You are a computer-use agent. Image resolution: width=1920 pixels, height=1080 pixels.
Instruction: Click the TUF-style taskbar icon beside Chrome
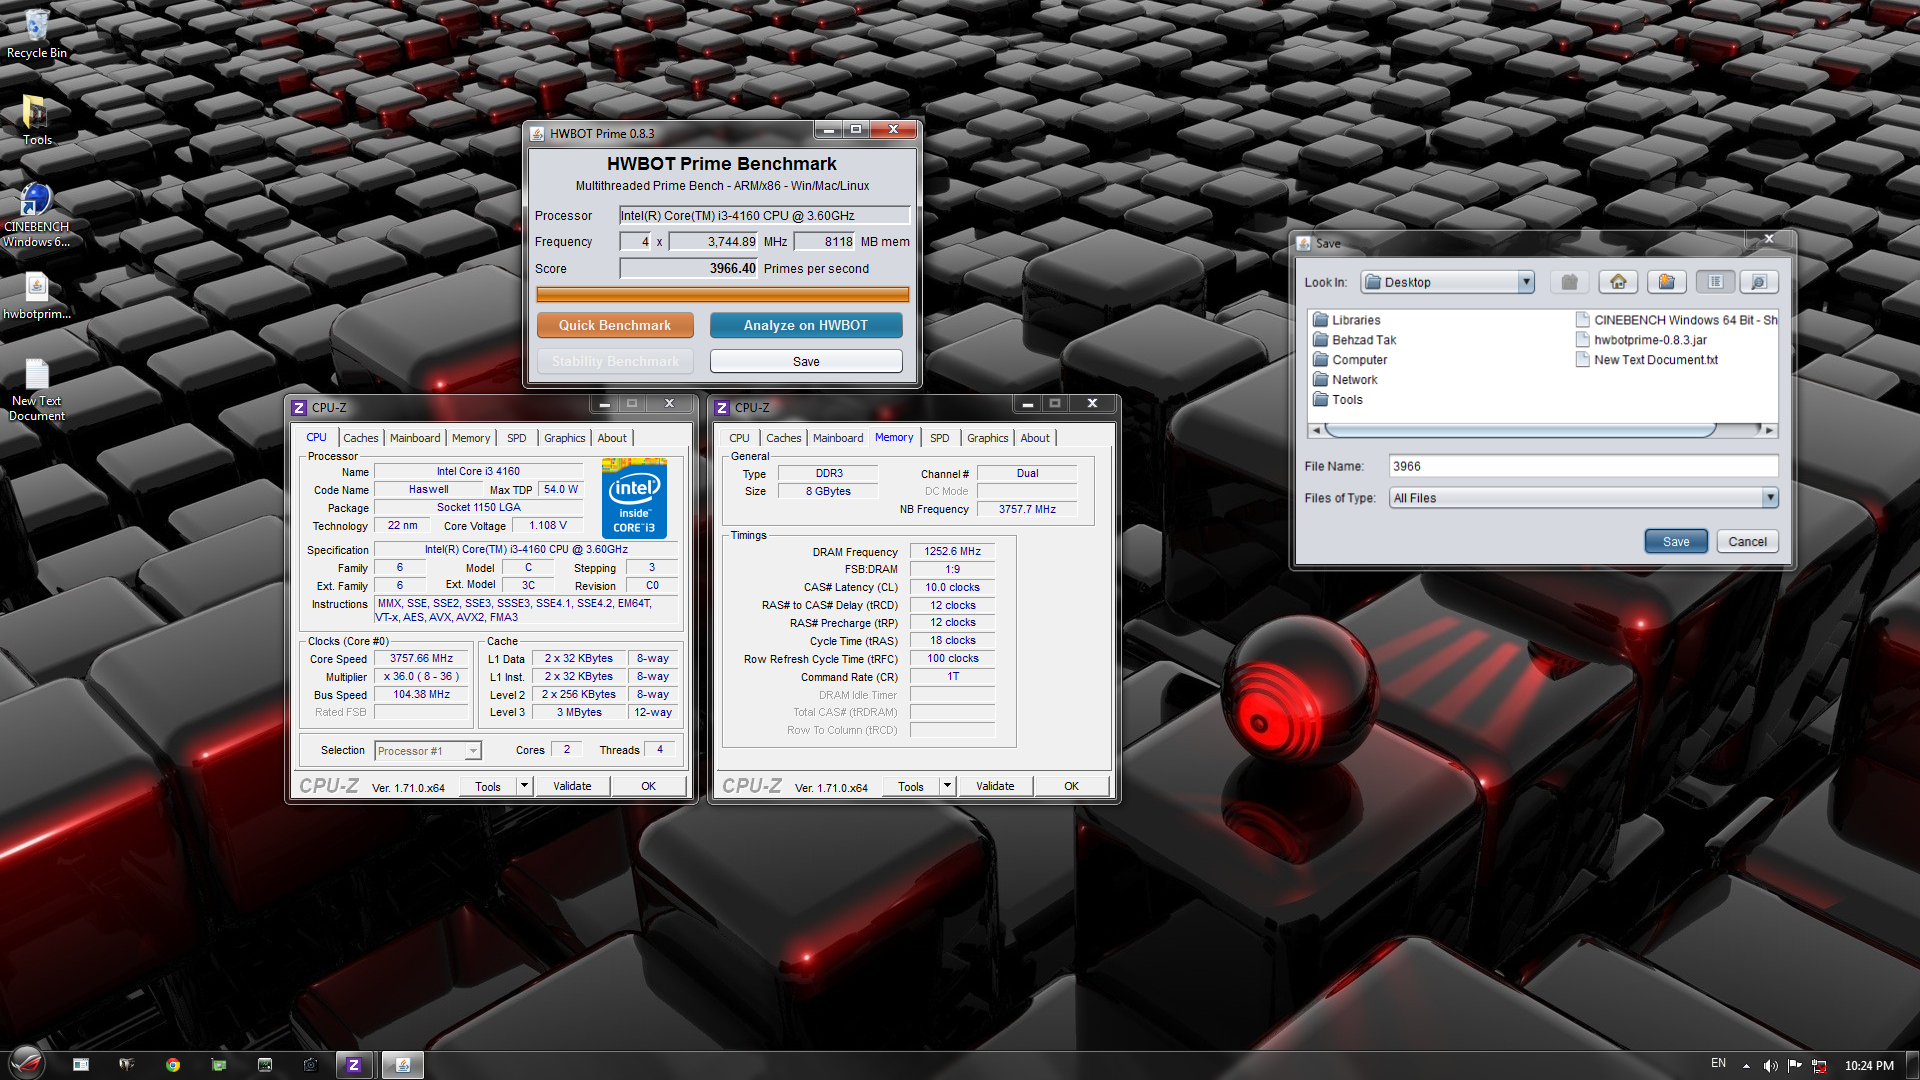point(126,1065)
